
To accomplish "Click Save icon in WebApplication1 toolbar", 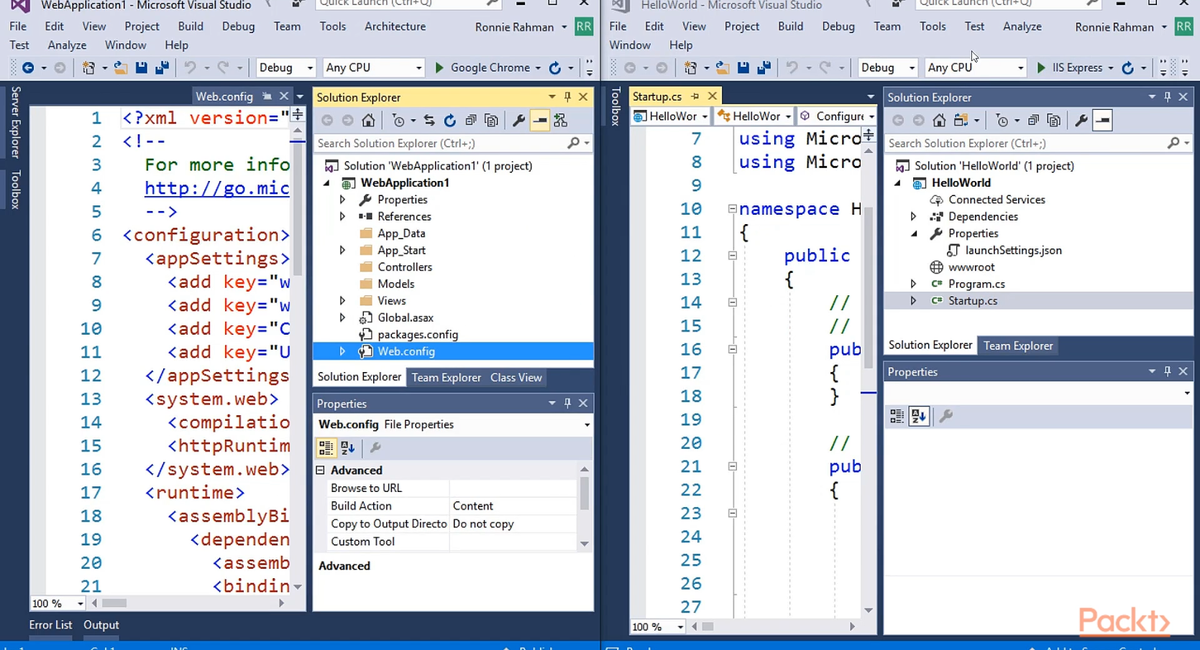I will coord(141,68).
